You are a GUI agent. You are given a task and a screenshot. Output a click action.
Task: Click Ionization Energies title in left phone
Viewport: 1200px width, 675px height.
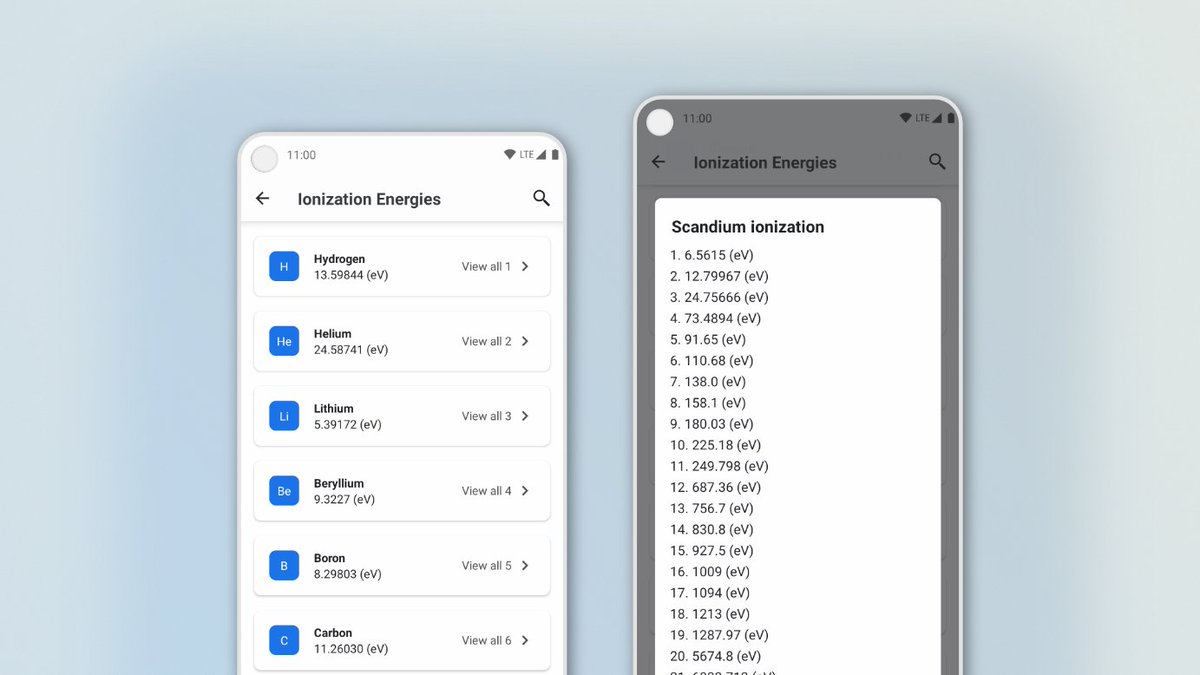(x=369, y=199)
